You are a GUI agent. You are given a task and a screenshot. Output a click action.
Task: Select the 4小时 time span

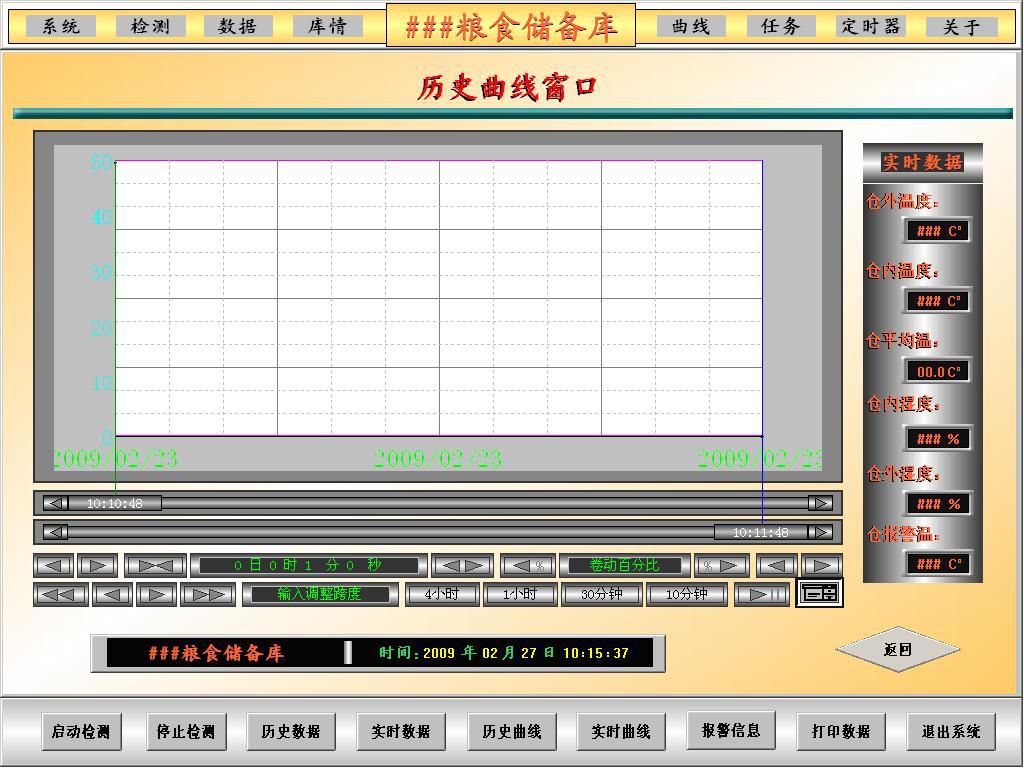coord(441,595)
